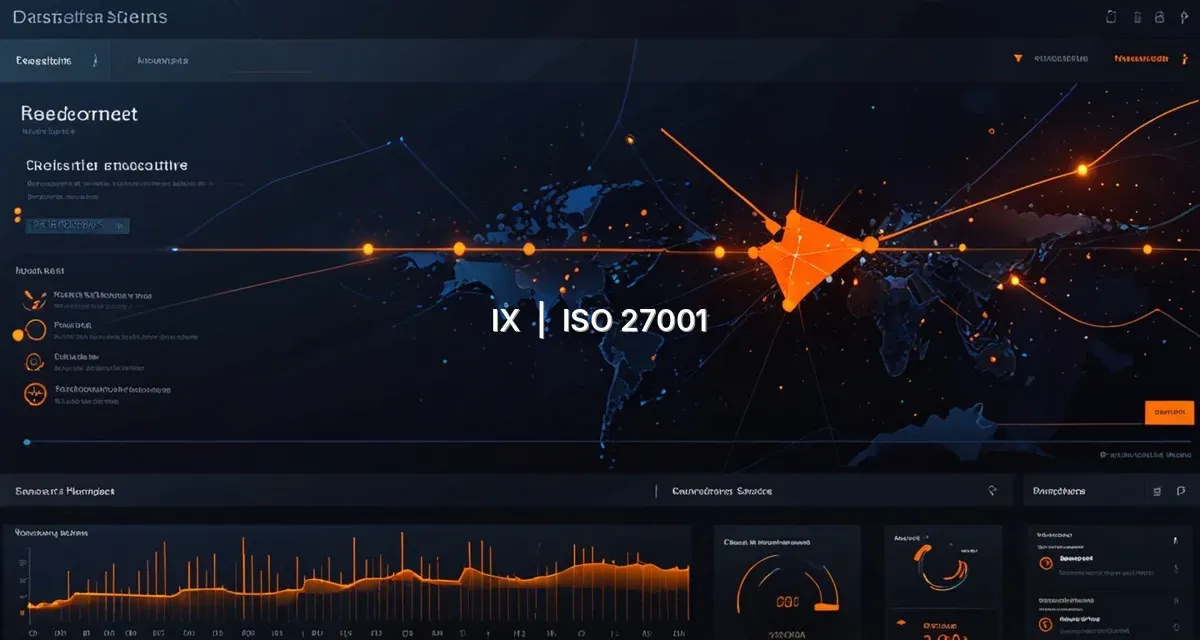The height and width of the screenshot is (640, 1200).
Task: Select the orange highlighted tab beside the filter
Action: (x=1141, y=59)
